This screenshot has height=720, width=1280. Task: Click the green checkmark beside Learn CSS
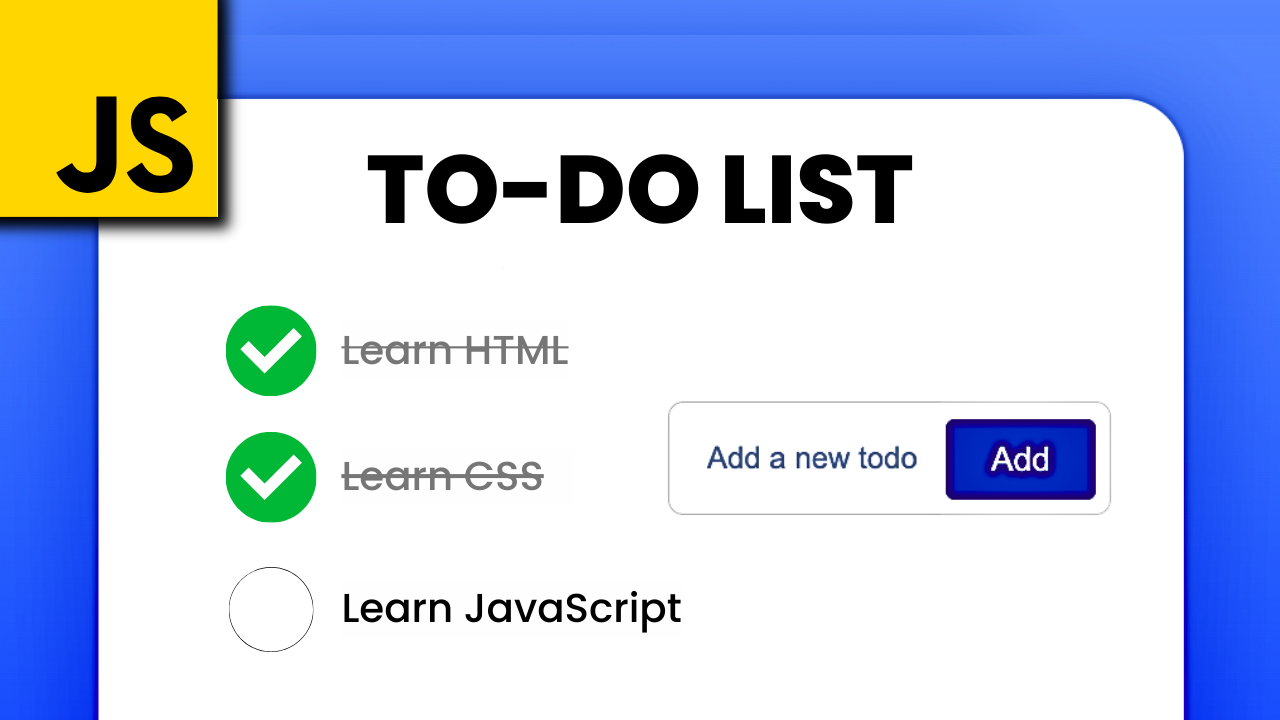tap(271, 477)
